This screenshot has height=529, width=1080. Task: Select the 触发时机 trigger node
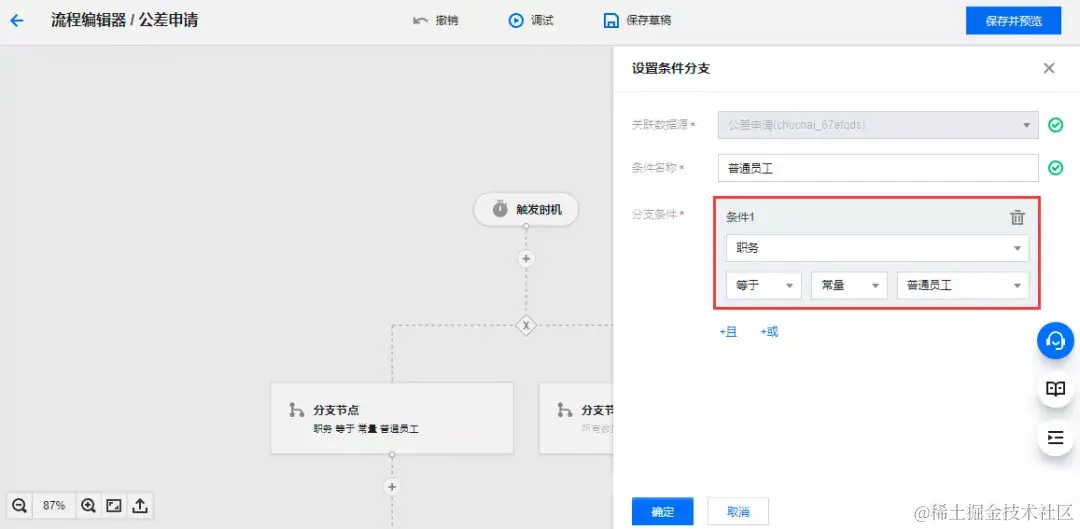[526, 209]
